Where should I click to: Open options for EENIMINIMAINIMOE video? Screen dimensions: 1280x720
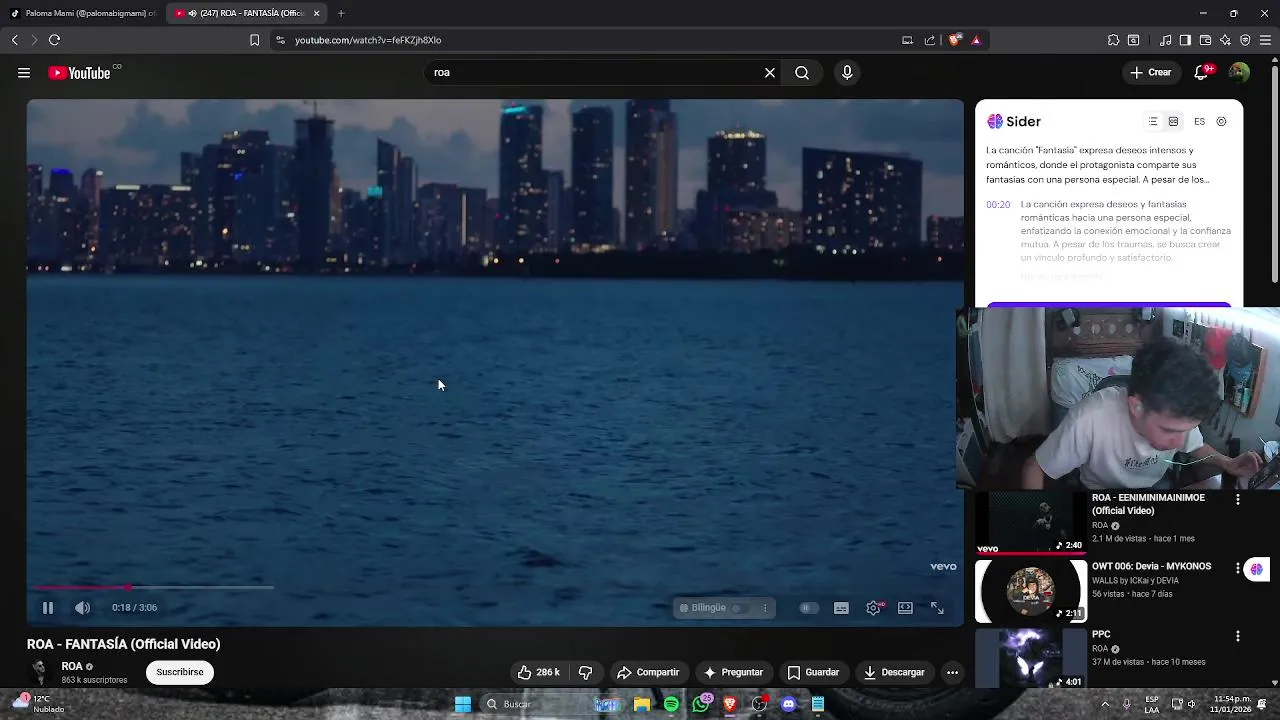[1238, 499]
